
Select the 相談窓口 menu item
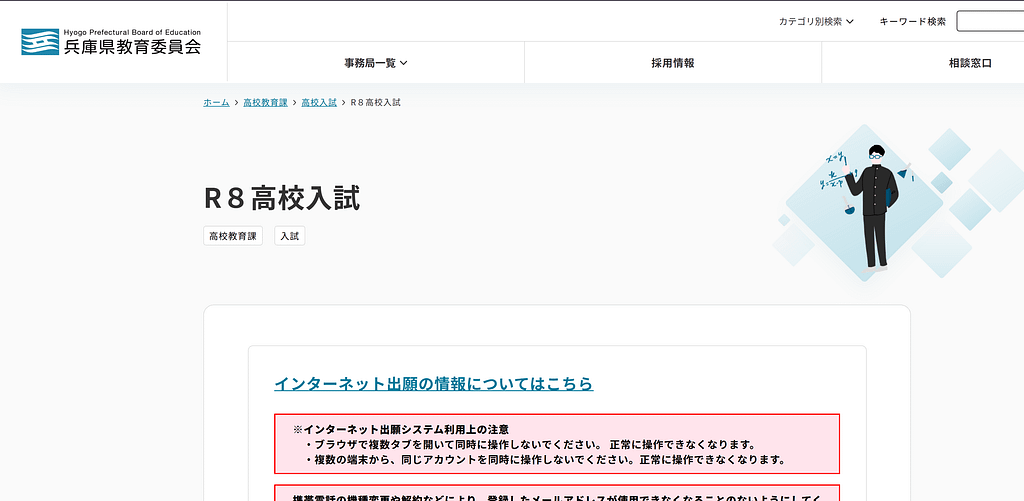(x=969, y=63)
